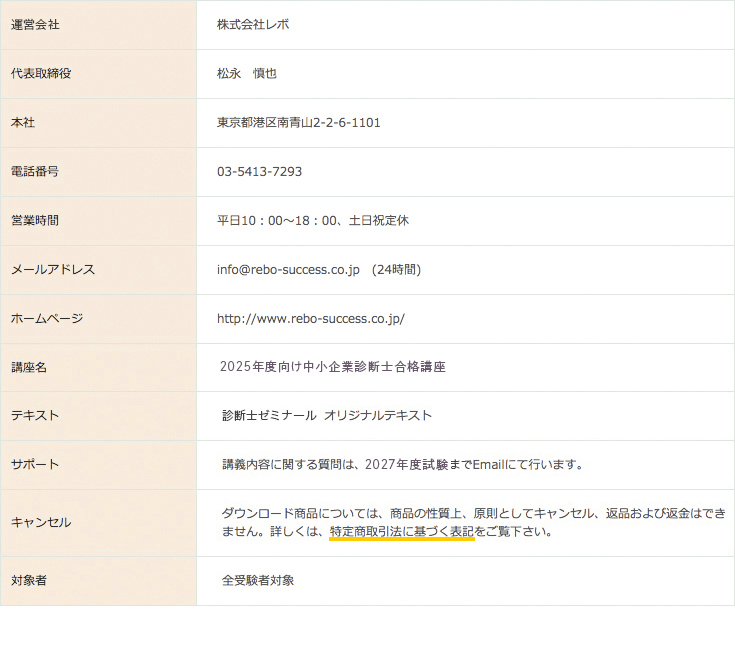Select the representative name 松永 慎也
This screenshot has height=656, width=735.
click(x=247, y=73)
